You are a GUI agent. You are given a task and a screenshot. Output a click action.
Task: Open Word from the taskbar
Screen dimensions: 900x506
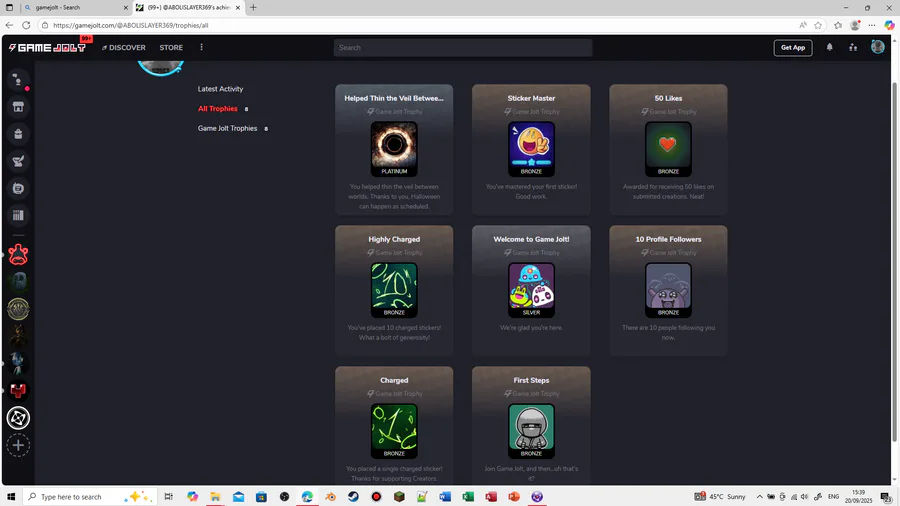pos(445,497)
